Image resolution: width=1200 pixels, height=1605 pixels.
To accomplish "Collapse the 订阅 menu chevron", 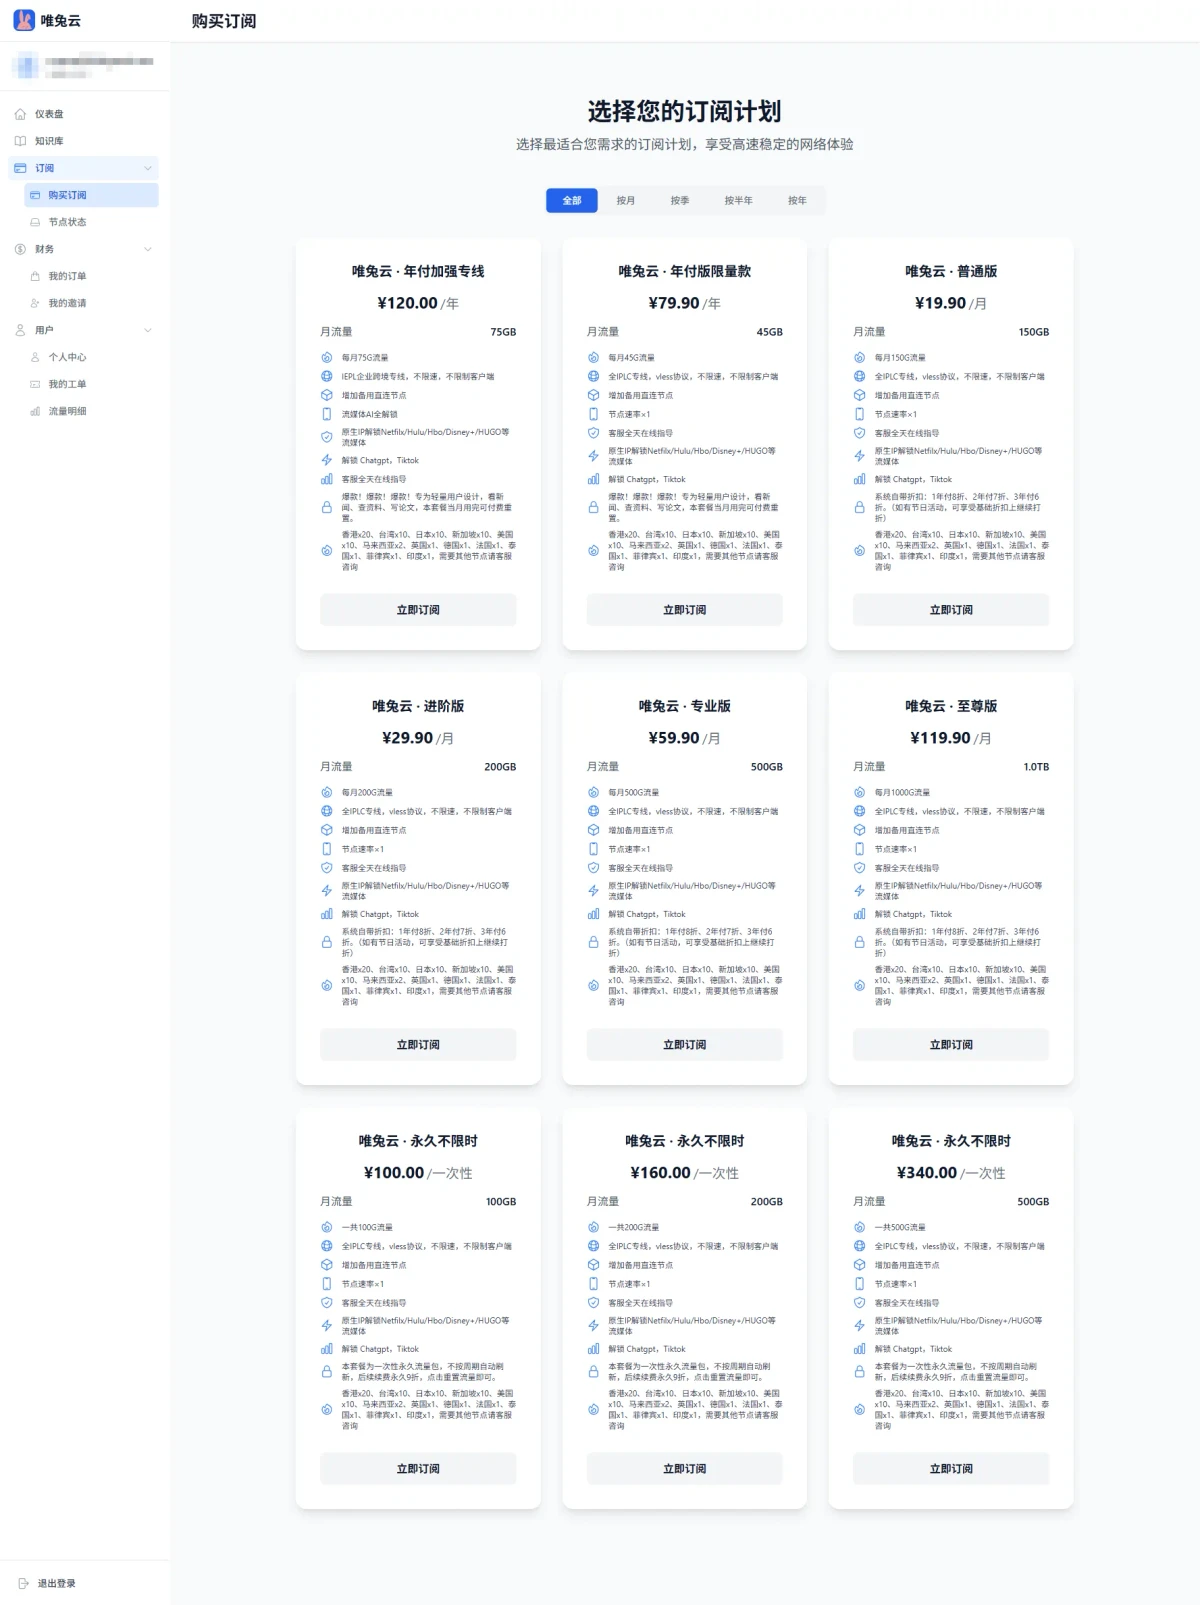I will tap(148, 168).
